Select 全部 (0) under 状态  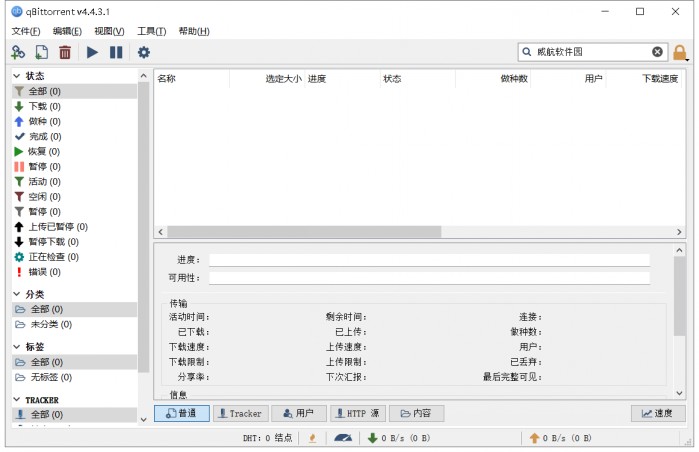click(x=74, y=91)
